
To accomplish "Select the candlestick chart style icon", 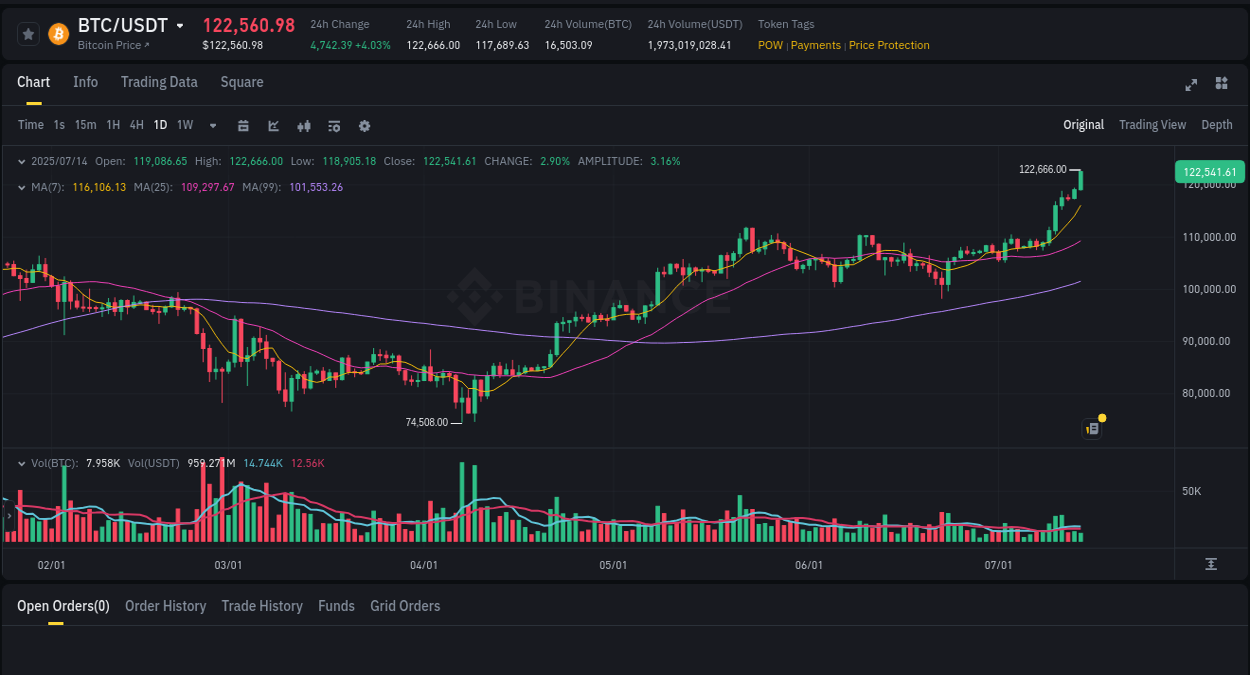I will pyautogui.click(x=303, y=126).
